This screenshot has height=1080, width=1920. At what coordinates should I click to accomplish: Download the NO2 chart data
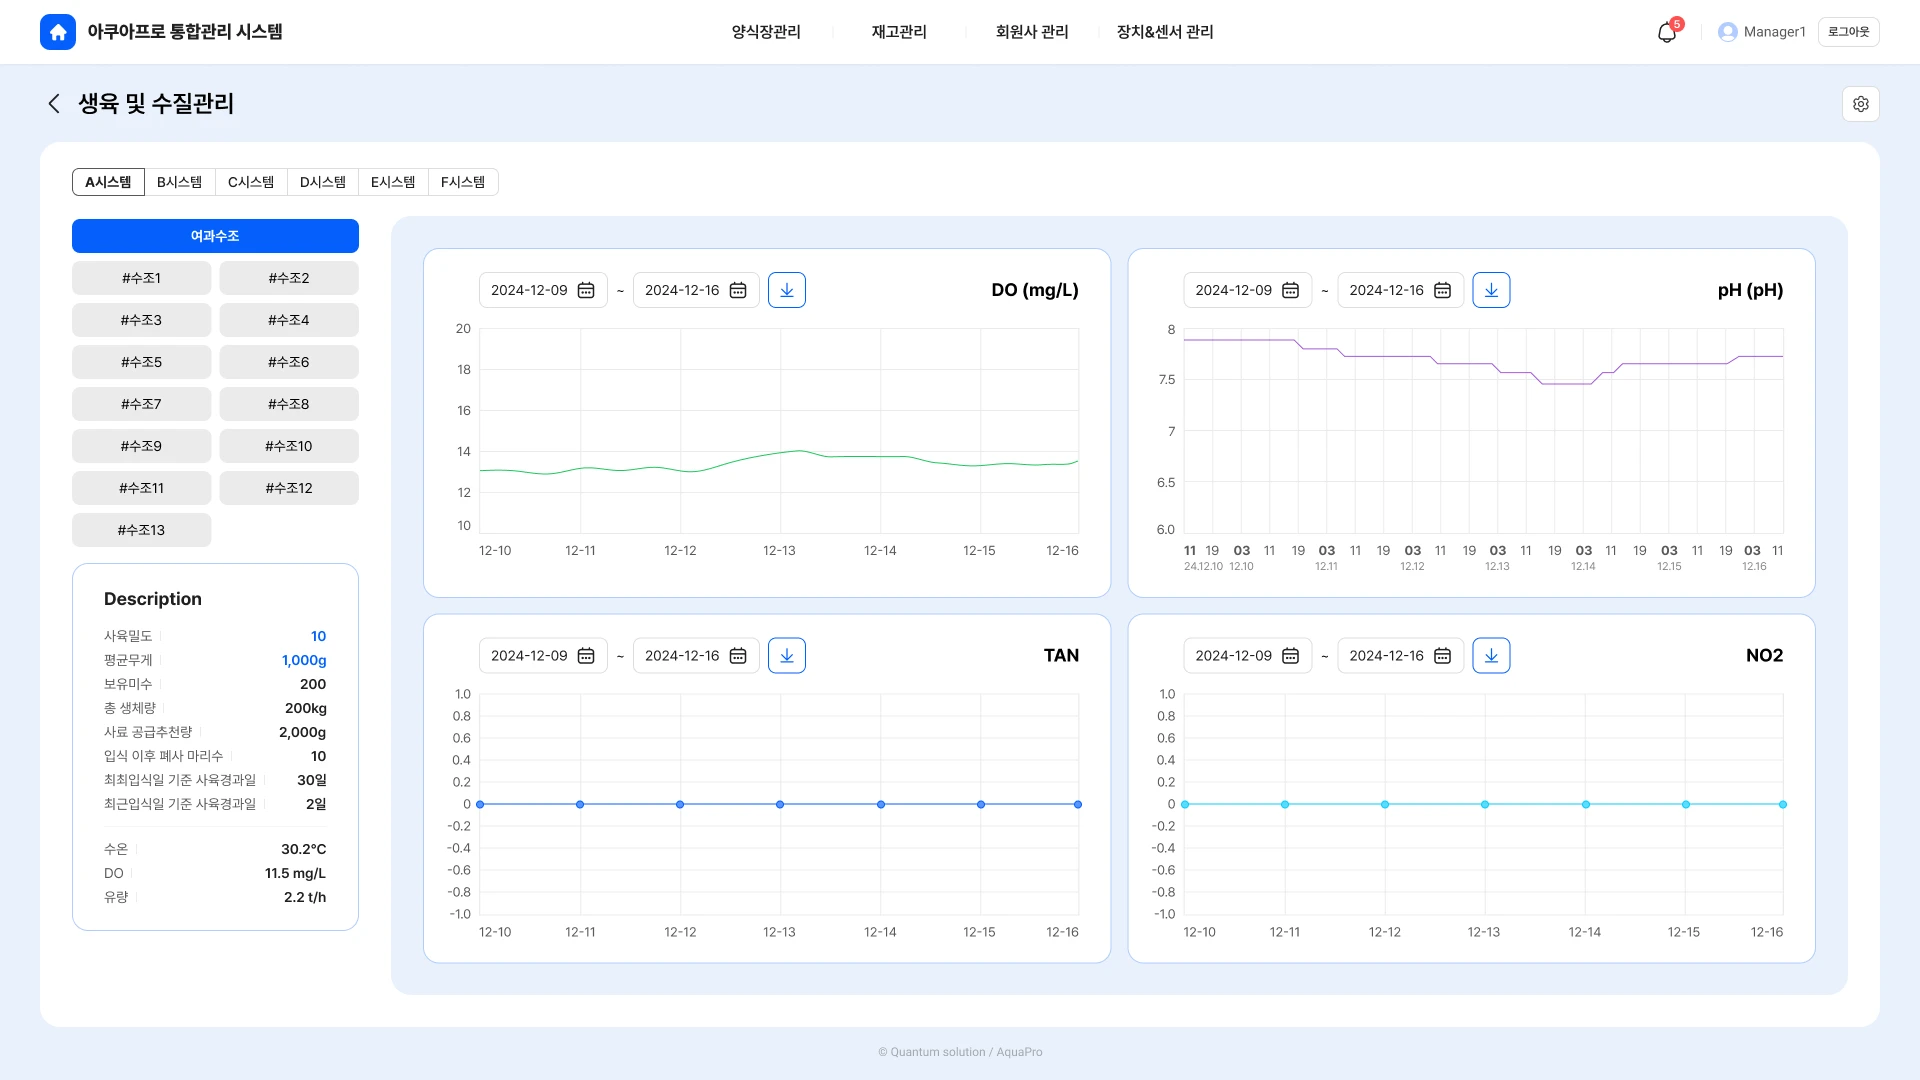coord(1491,656)
